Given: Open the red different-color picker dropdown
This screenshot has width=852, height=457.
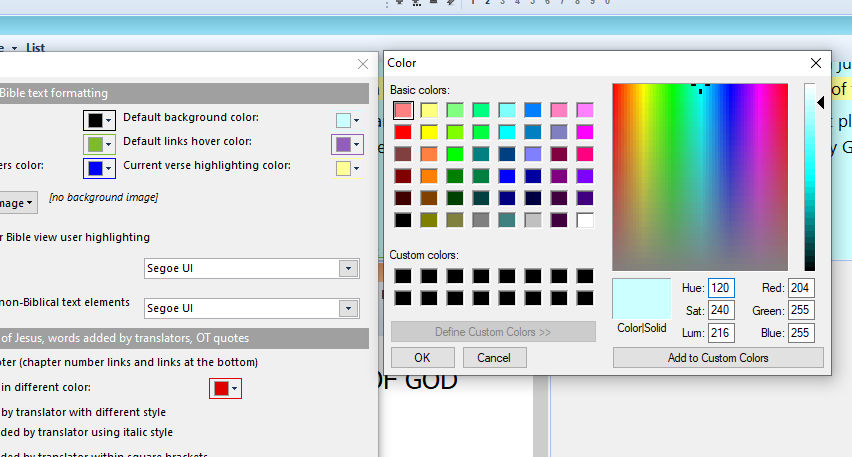Looking at the screenshot, I should click(225, 388).
